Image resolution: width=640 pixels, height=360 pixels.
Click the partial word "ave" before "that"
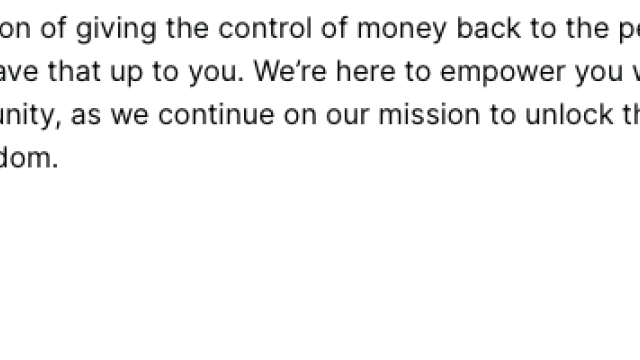[x=19, y=73]
